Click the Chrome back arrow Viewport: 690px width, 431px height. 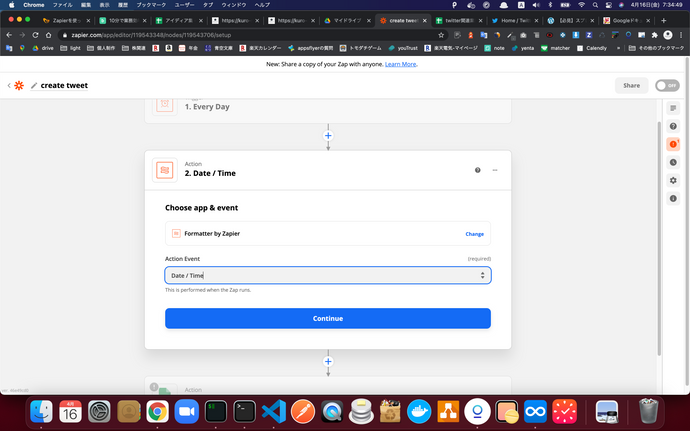point(9,35)
